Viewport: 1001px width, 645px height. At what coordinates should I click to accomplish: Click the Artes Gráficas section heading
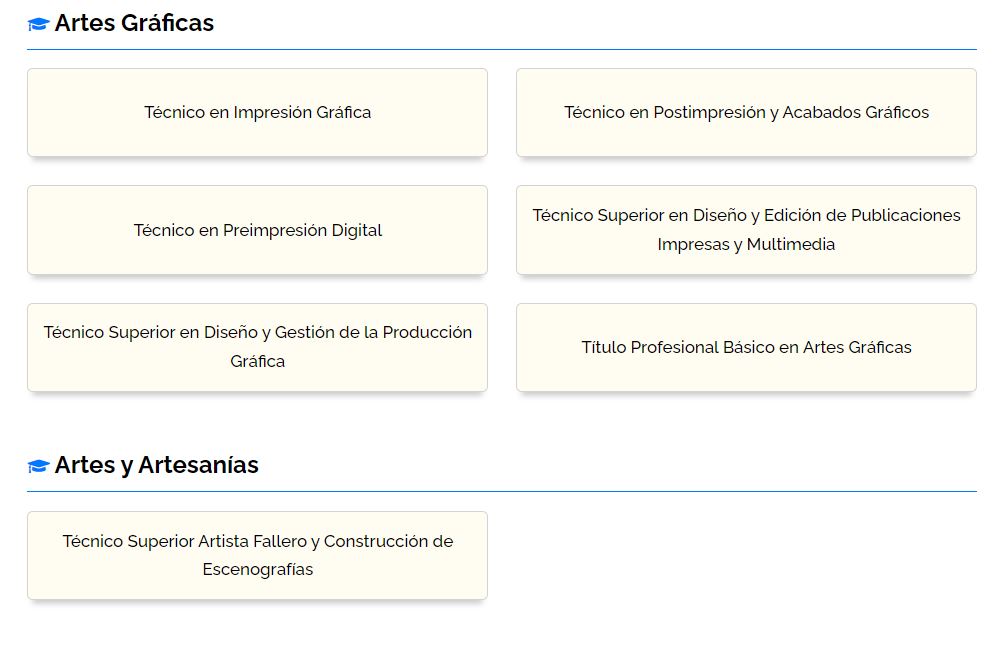tap(134, 23)
